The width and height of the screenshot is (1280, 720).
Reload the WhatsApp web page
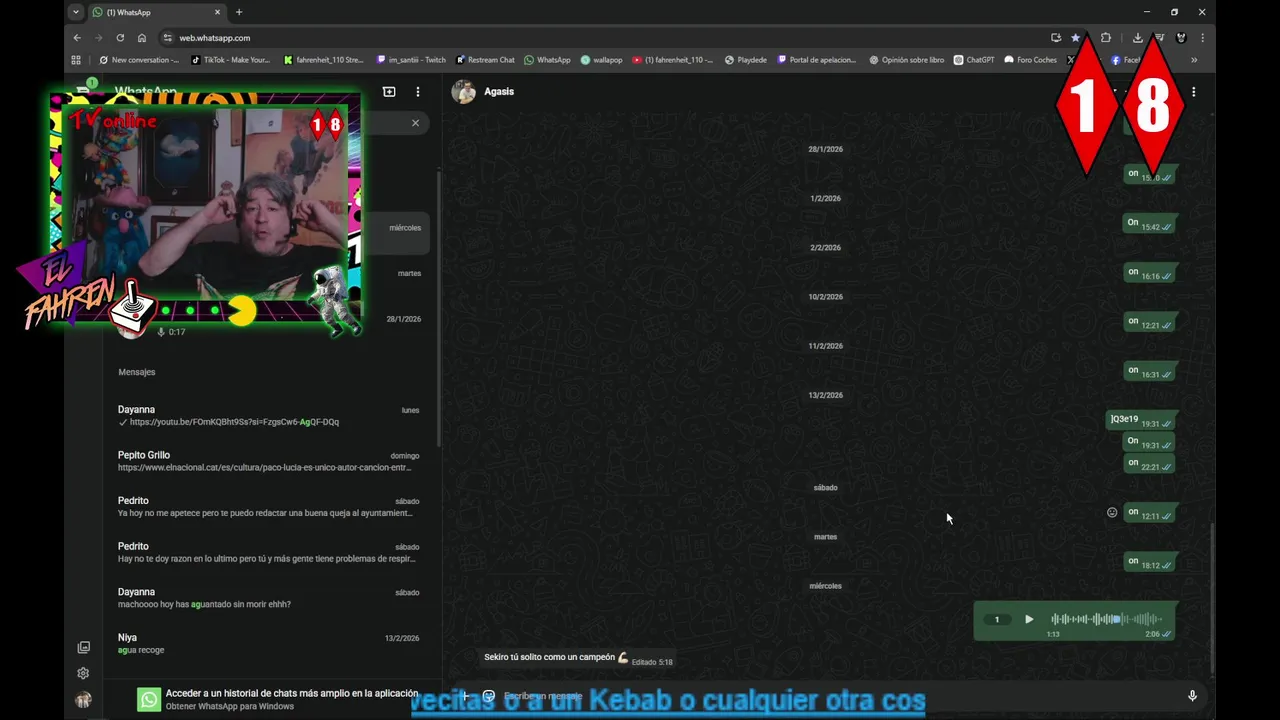120,38
